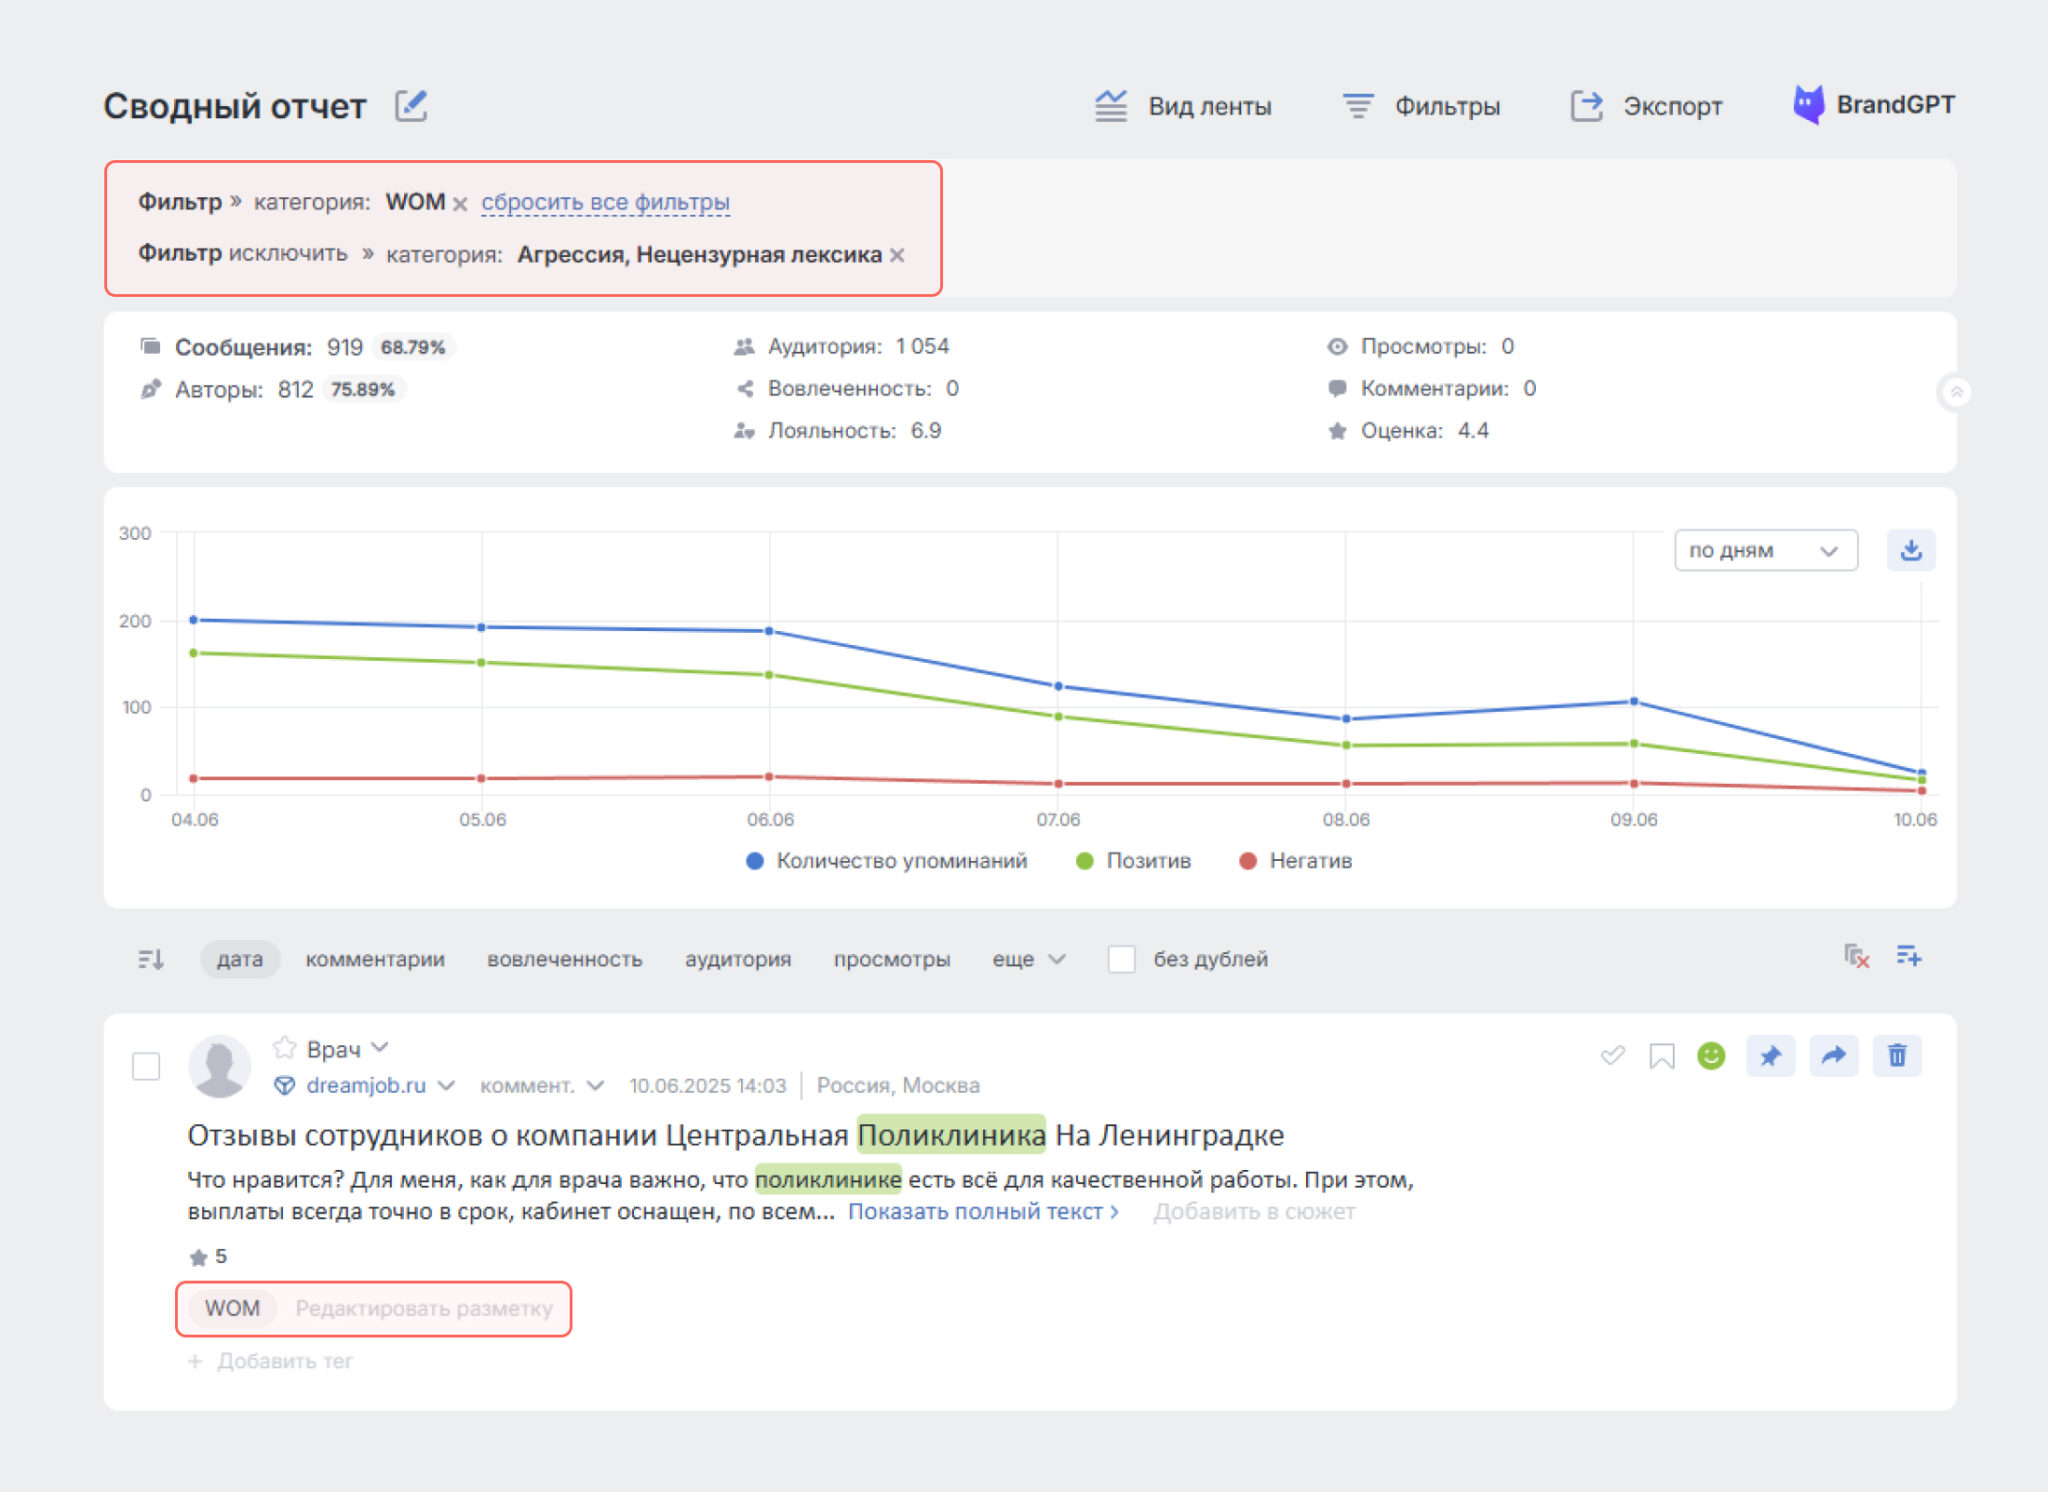
Task: Sort the feed by комментарии
Action: click(x=375, y=959)
